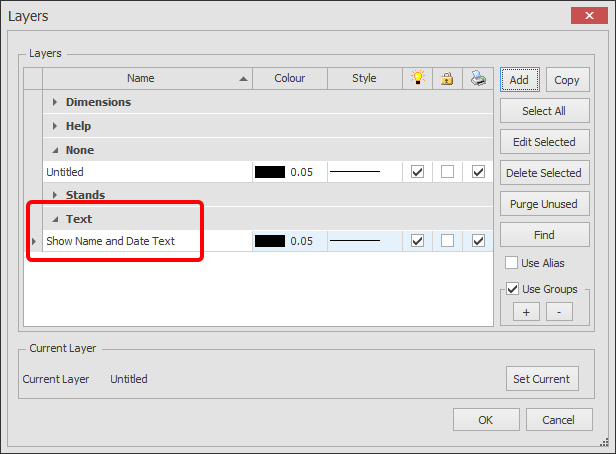Click the Style column header
Image resolution: width=616 pixels, height=454 pixels.
tap(365, 78)
